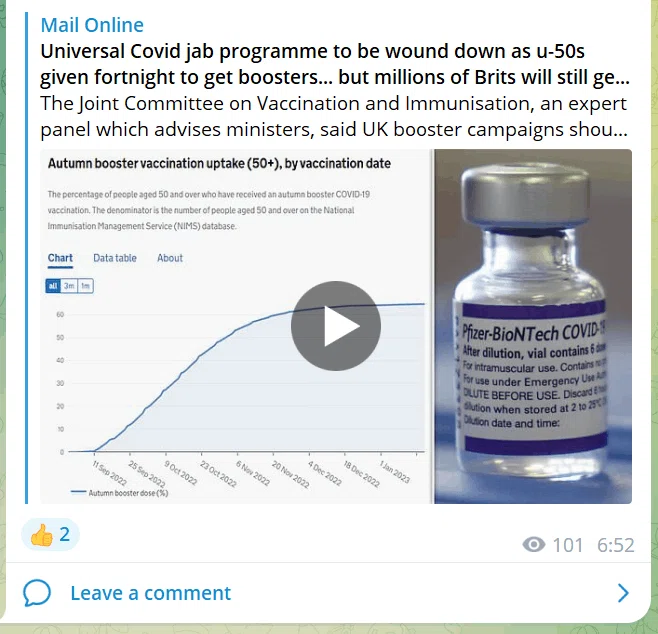658x634 pixels.
Task: Select the 'all' time range toggle
Action: (x=53, y=286)
